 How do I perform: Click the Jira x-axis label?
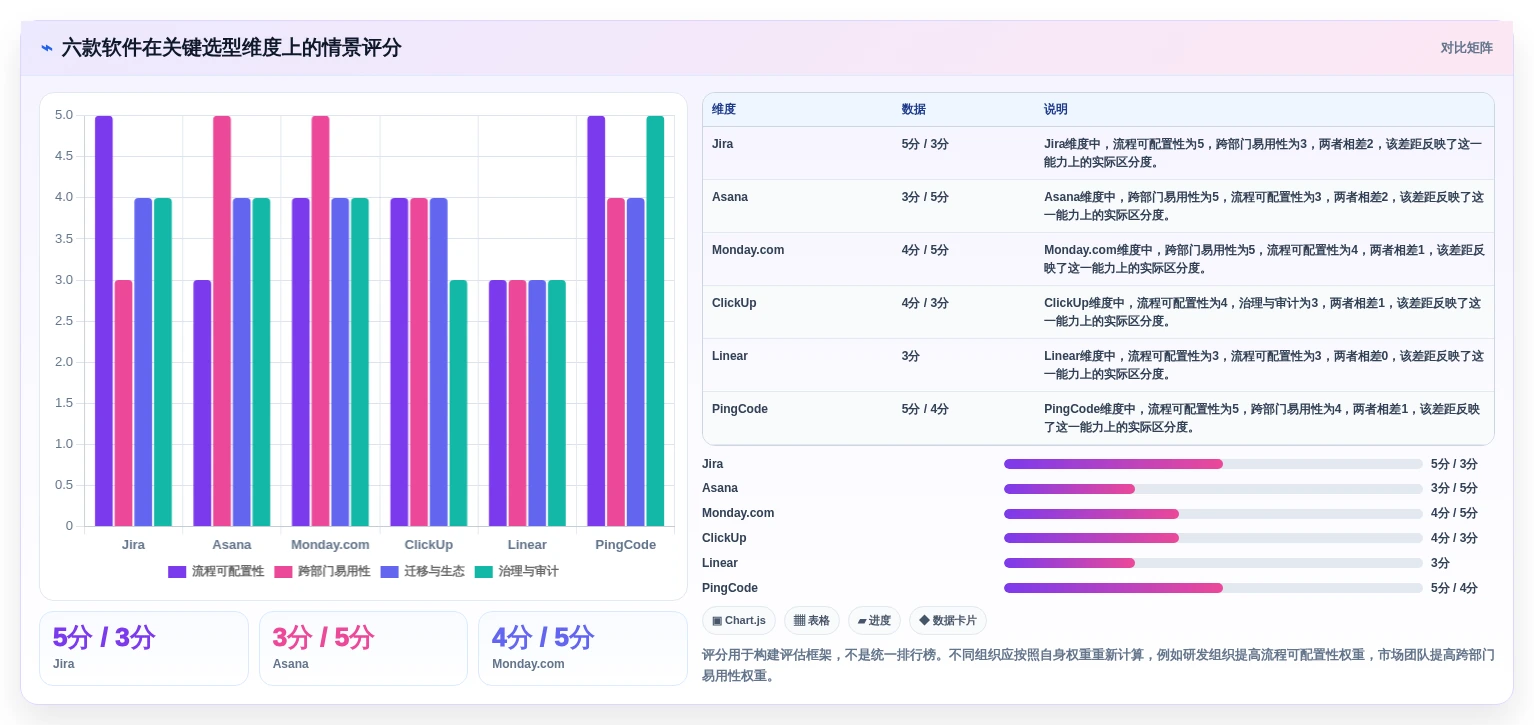(133, 545)
